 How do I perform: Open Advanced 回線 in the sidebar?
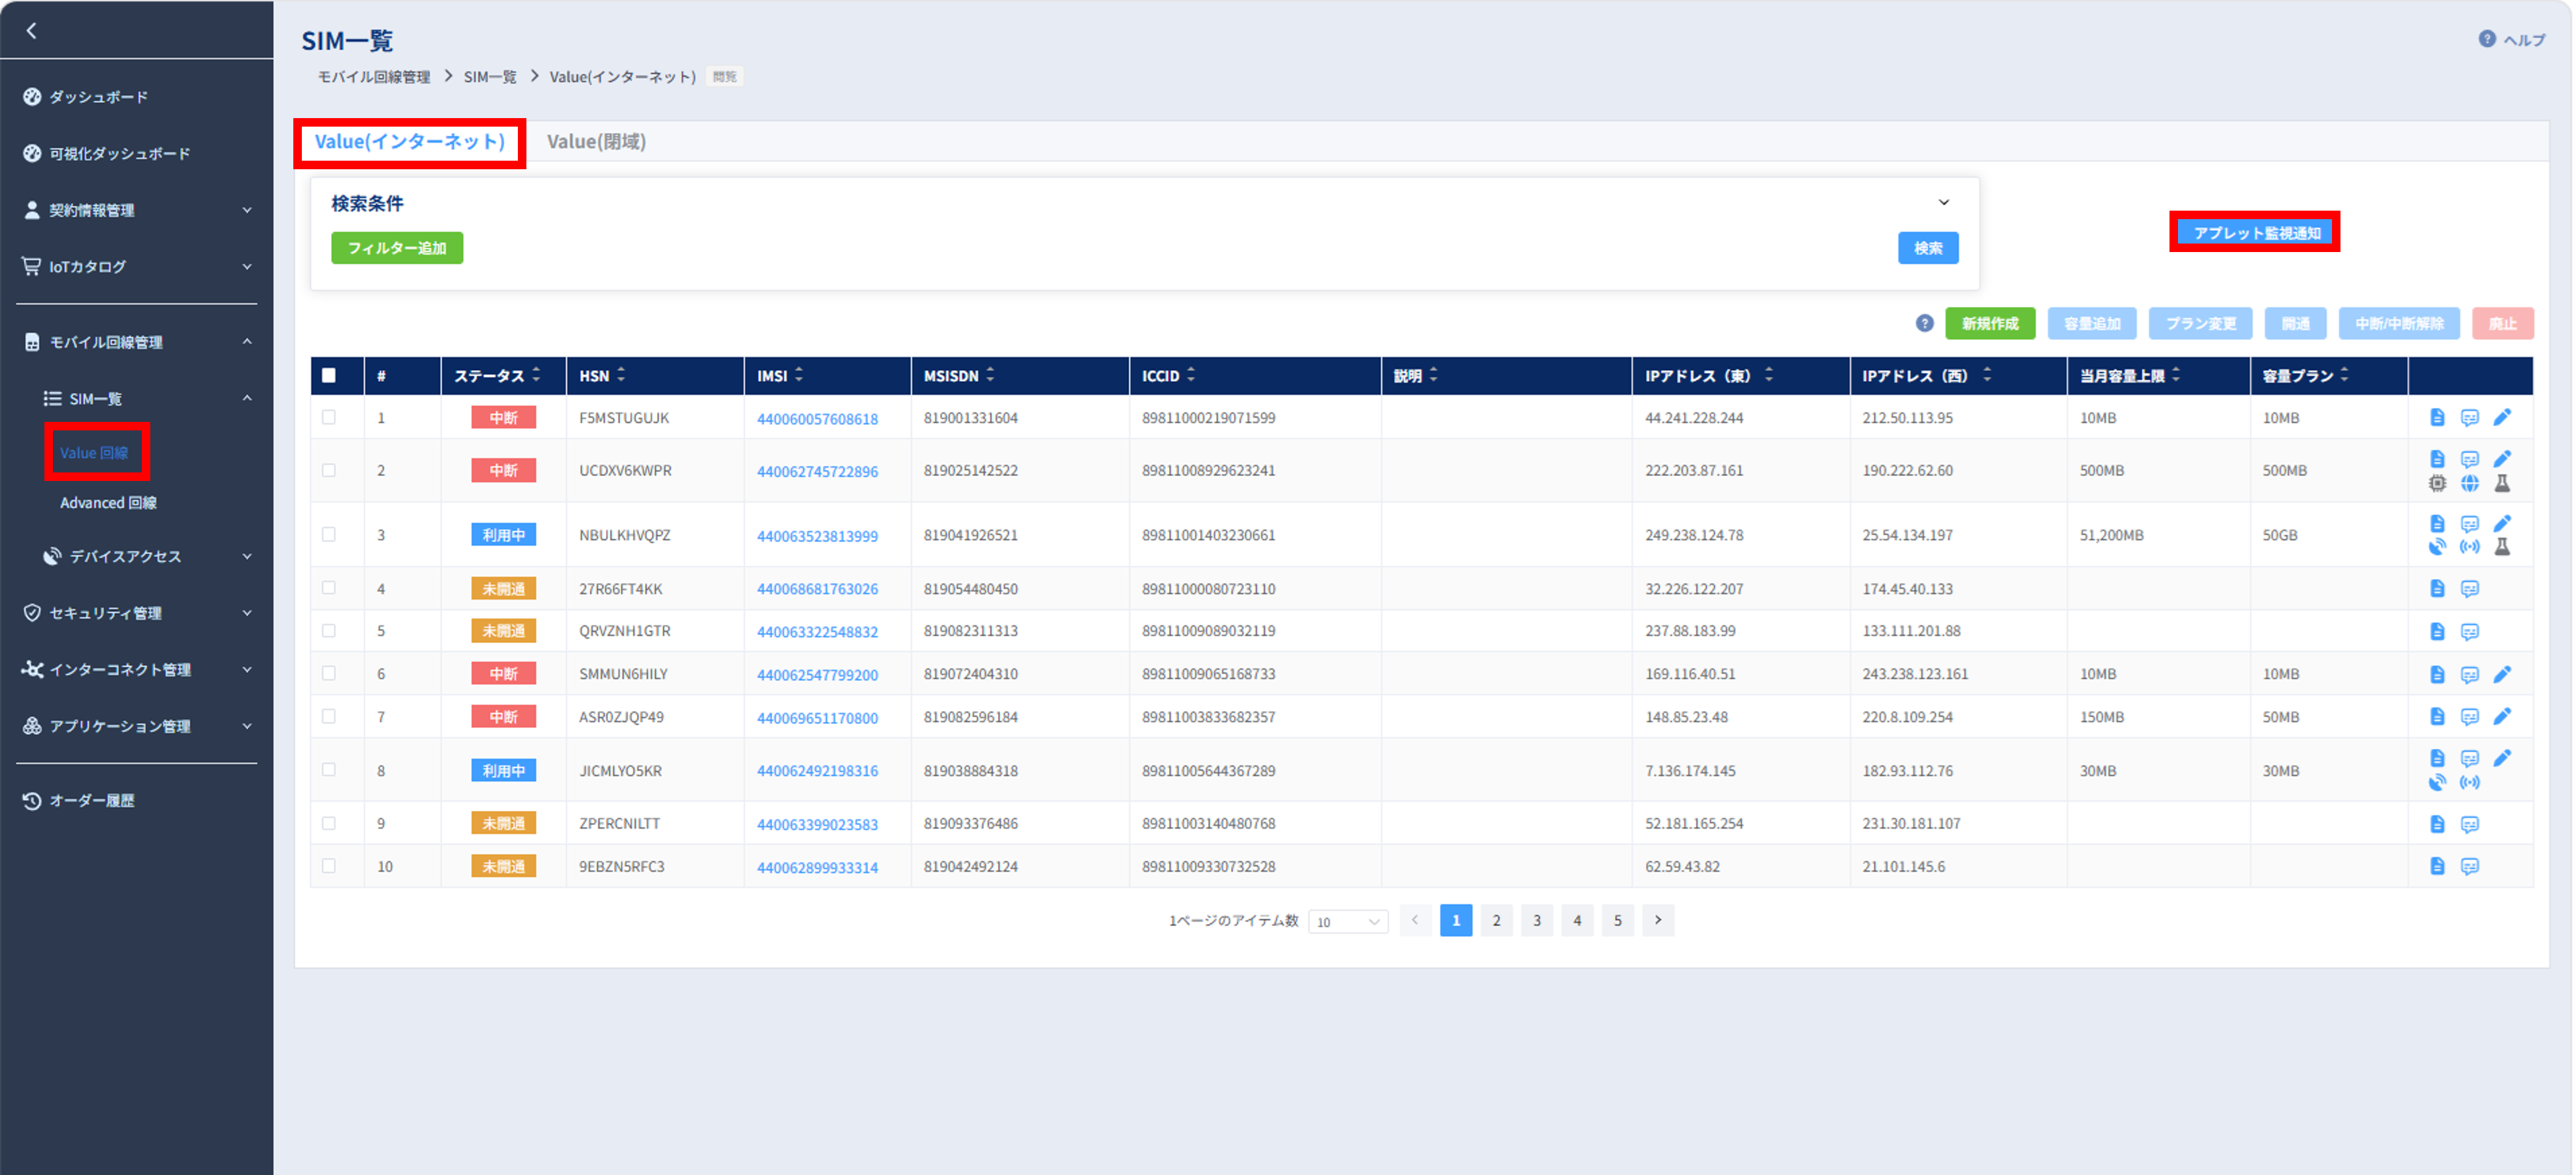[x=108, y=503]
